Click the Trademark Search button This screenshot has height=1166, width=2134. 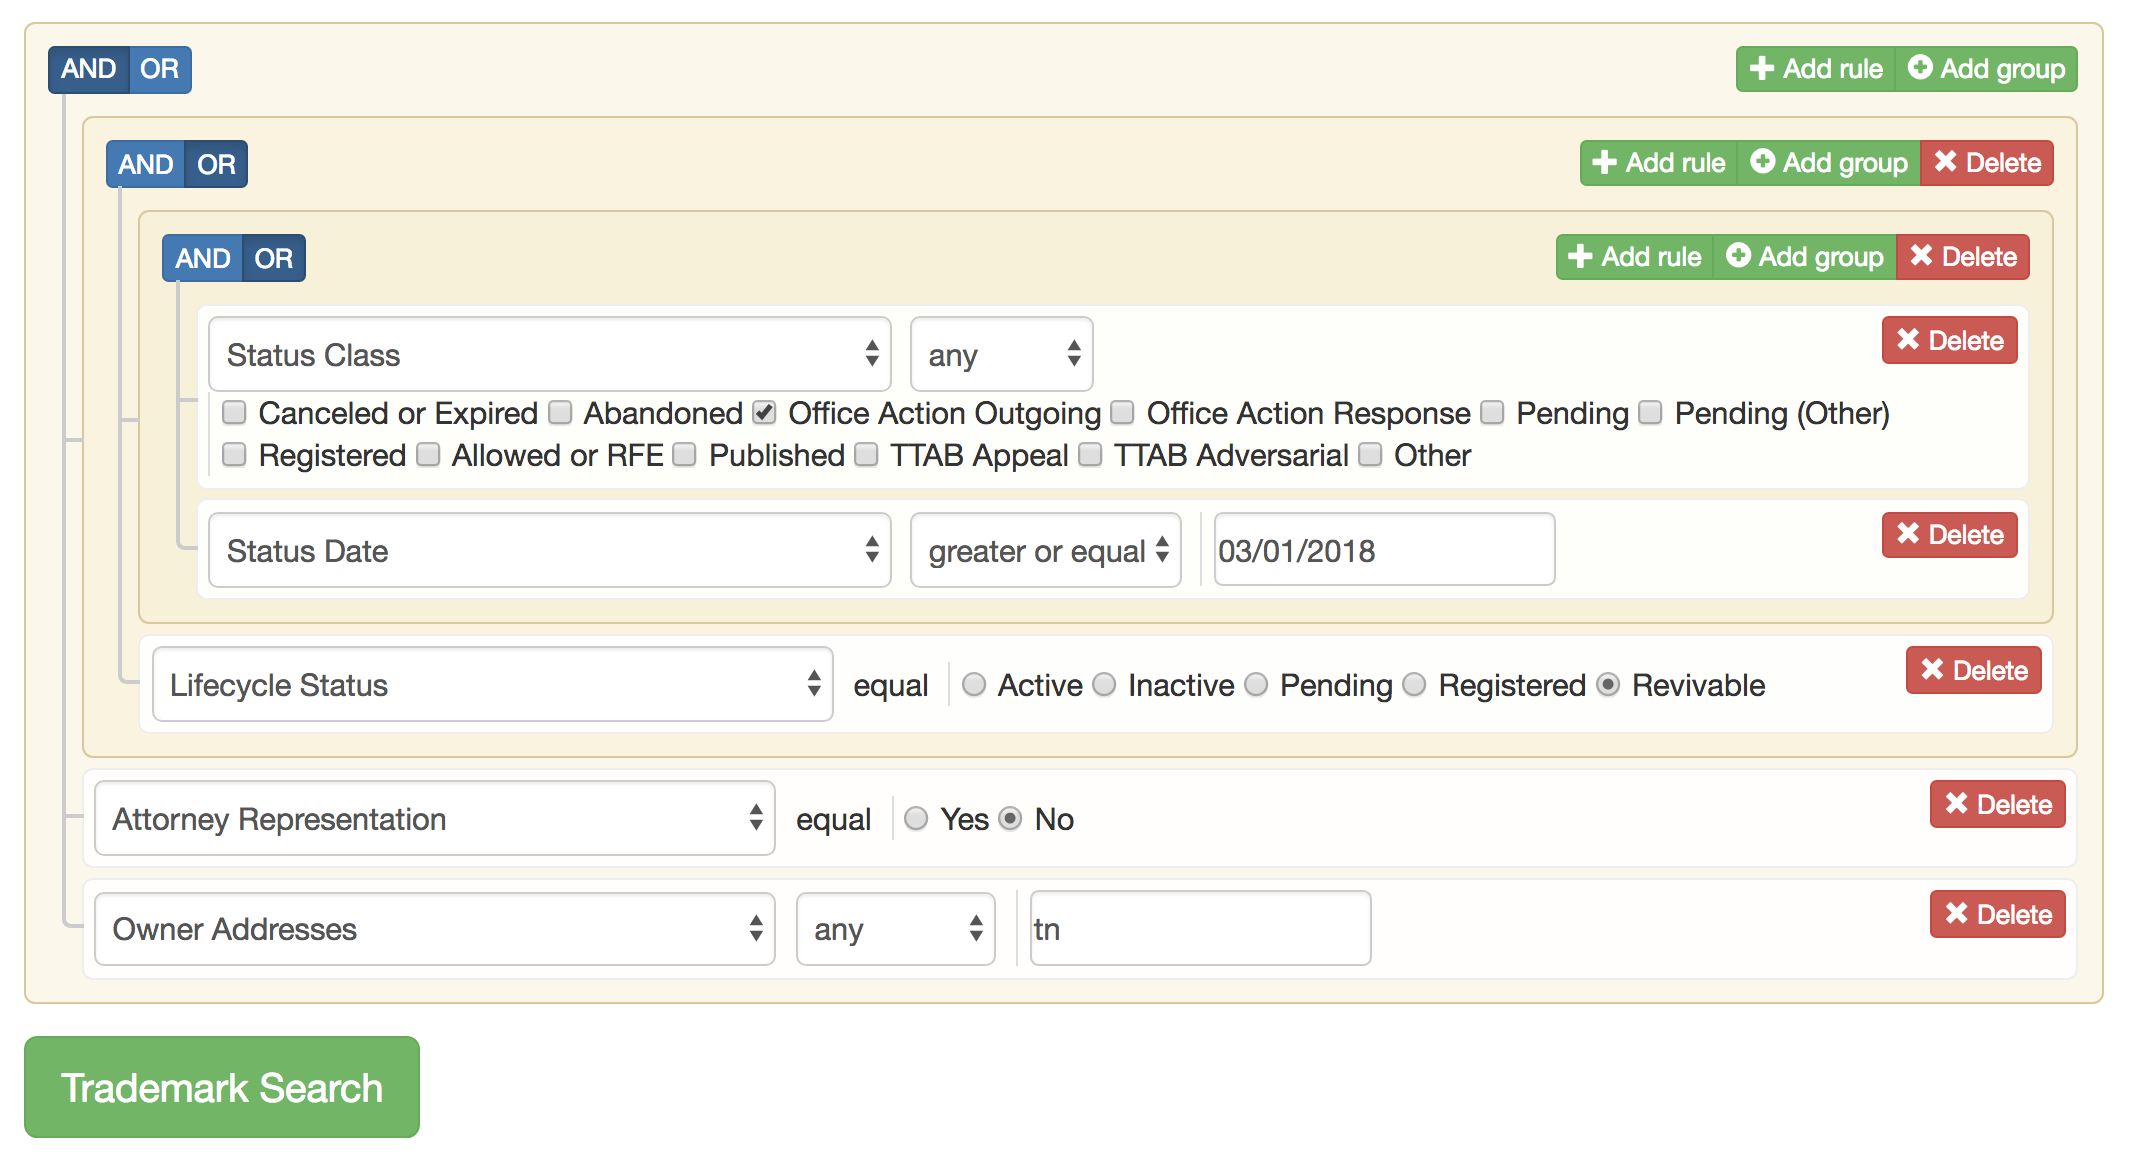(221, 1087)
